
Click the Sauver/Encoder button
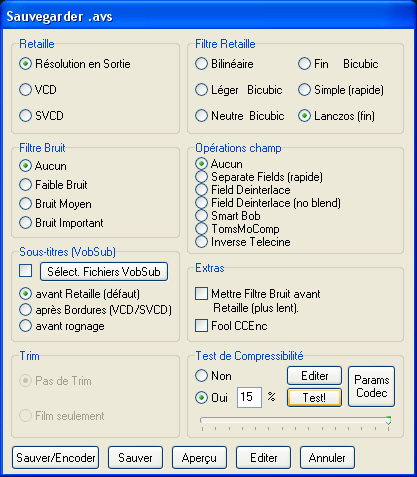(56, 458)
